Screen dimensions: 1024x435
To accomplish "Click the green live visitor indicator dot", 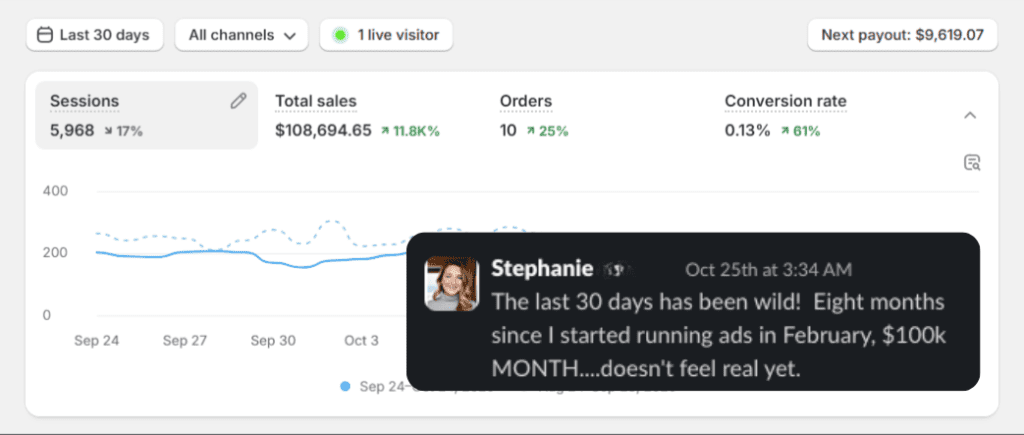I will [x=340, y=35].
